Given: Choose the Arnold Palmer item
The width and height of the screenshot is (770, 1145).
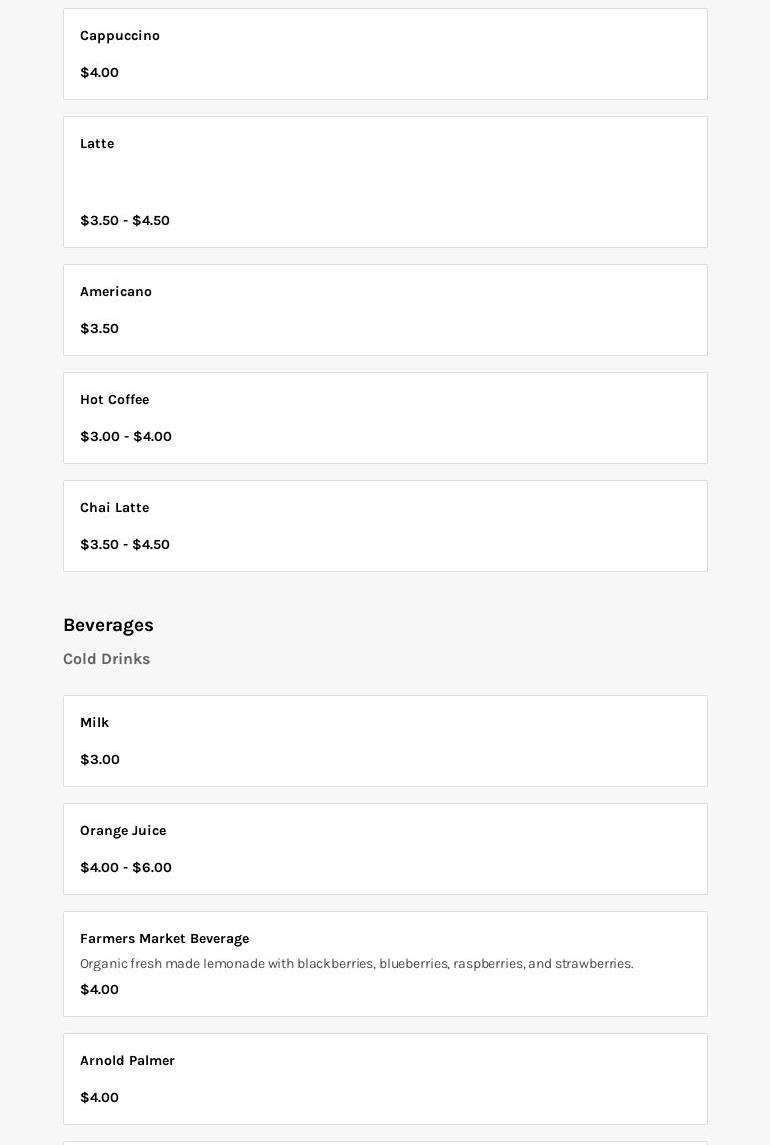Looking at the screenshot, I should [127, 1061].
